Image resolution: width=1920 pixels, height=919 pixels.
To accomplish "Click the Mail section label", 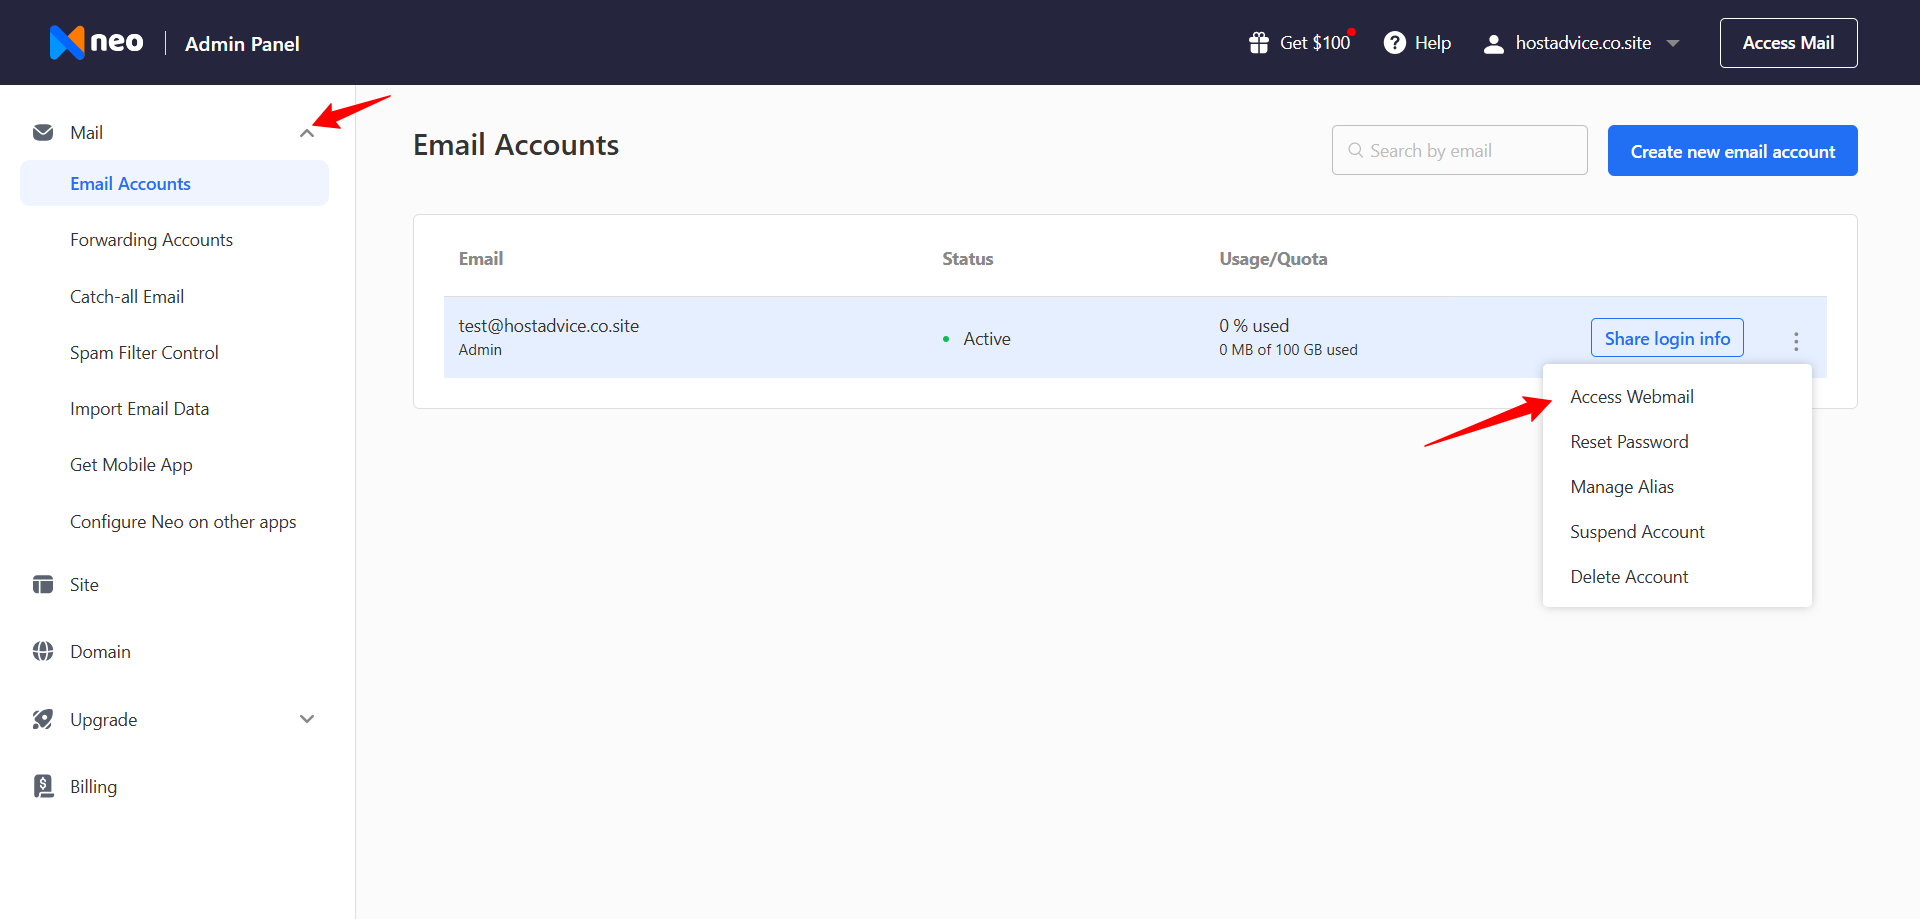I will coord(86,133).
